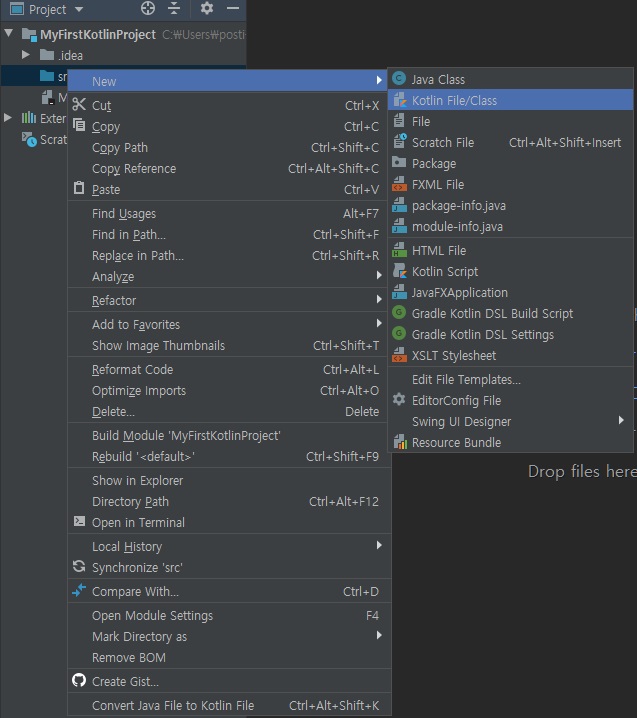Click the Gradle Kotlin DSL Build Script item
Viewport: 637px width, 718px height.
pos(492,313)
